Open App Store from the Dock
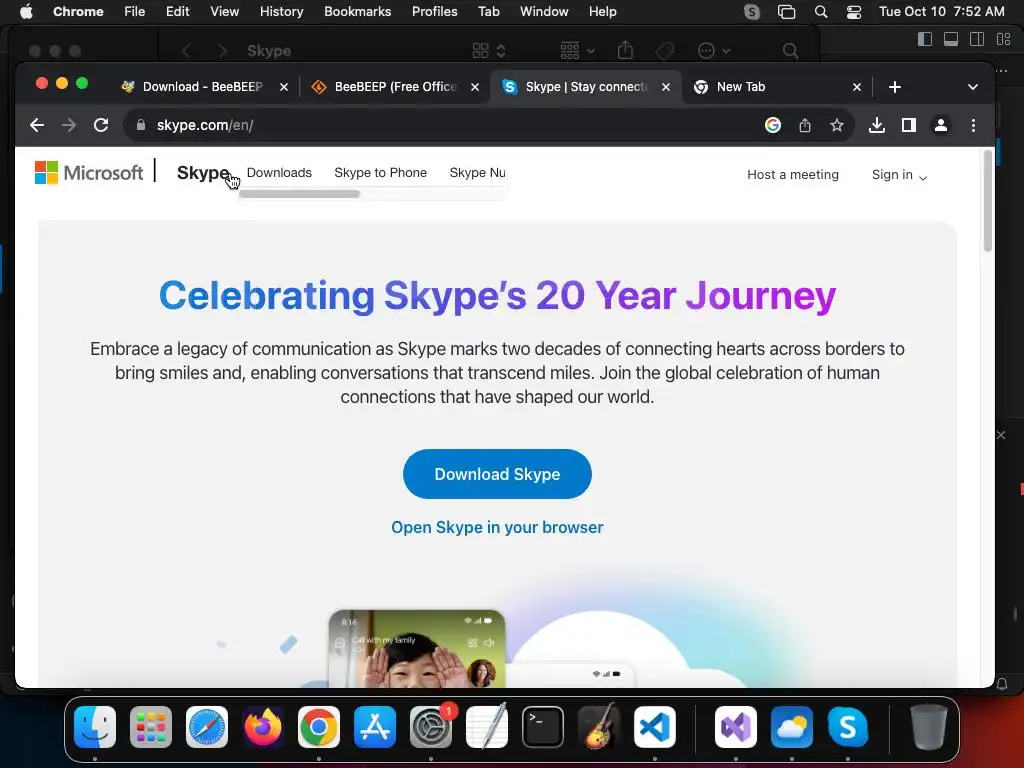This screenshot has height=768, width=1024. click(x=375, y=727)
